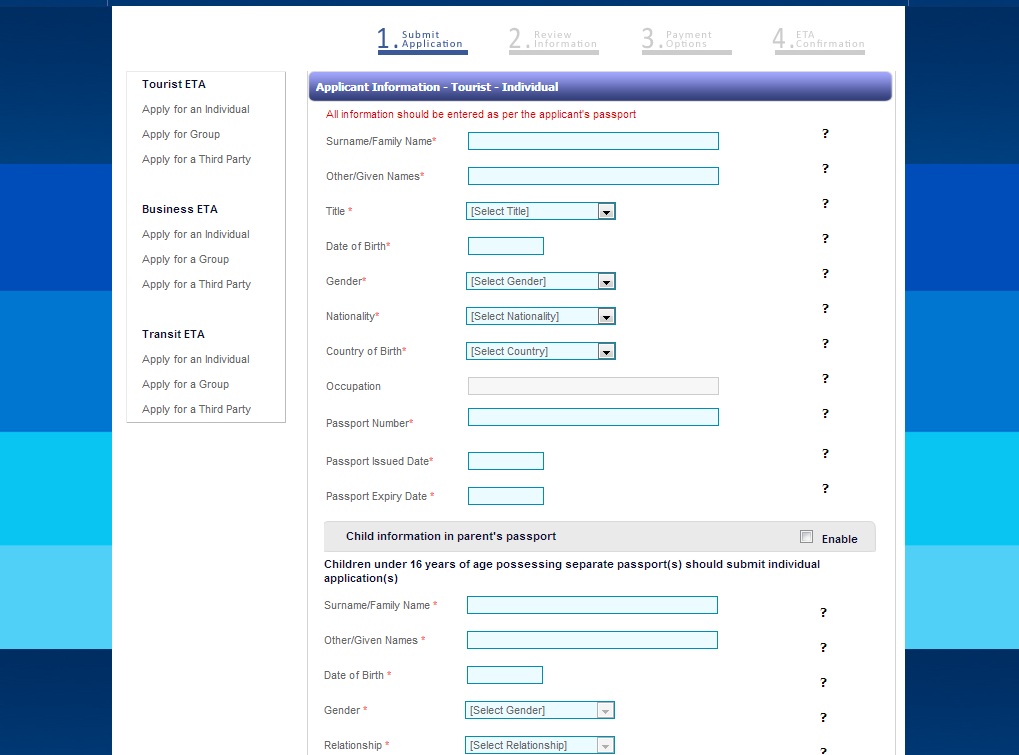1019x755 pixels.
Task: Open Transit ETA Apply for an Individual
Action: [x=196, y=359]
